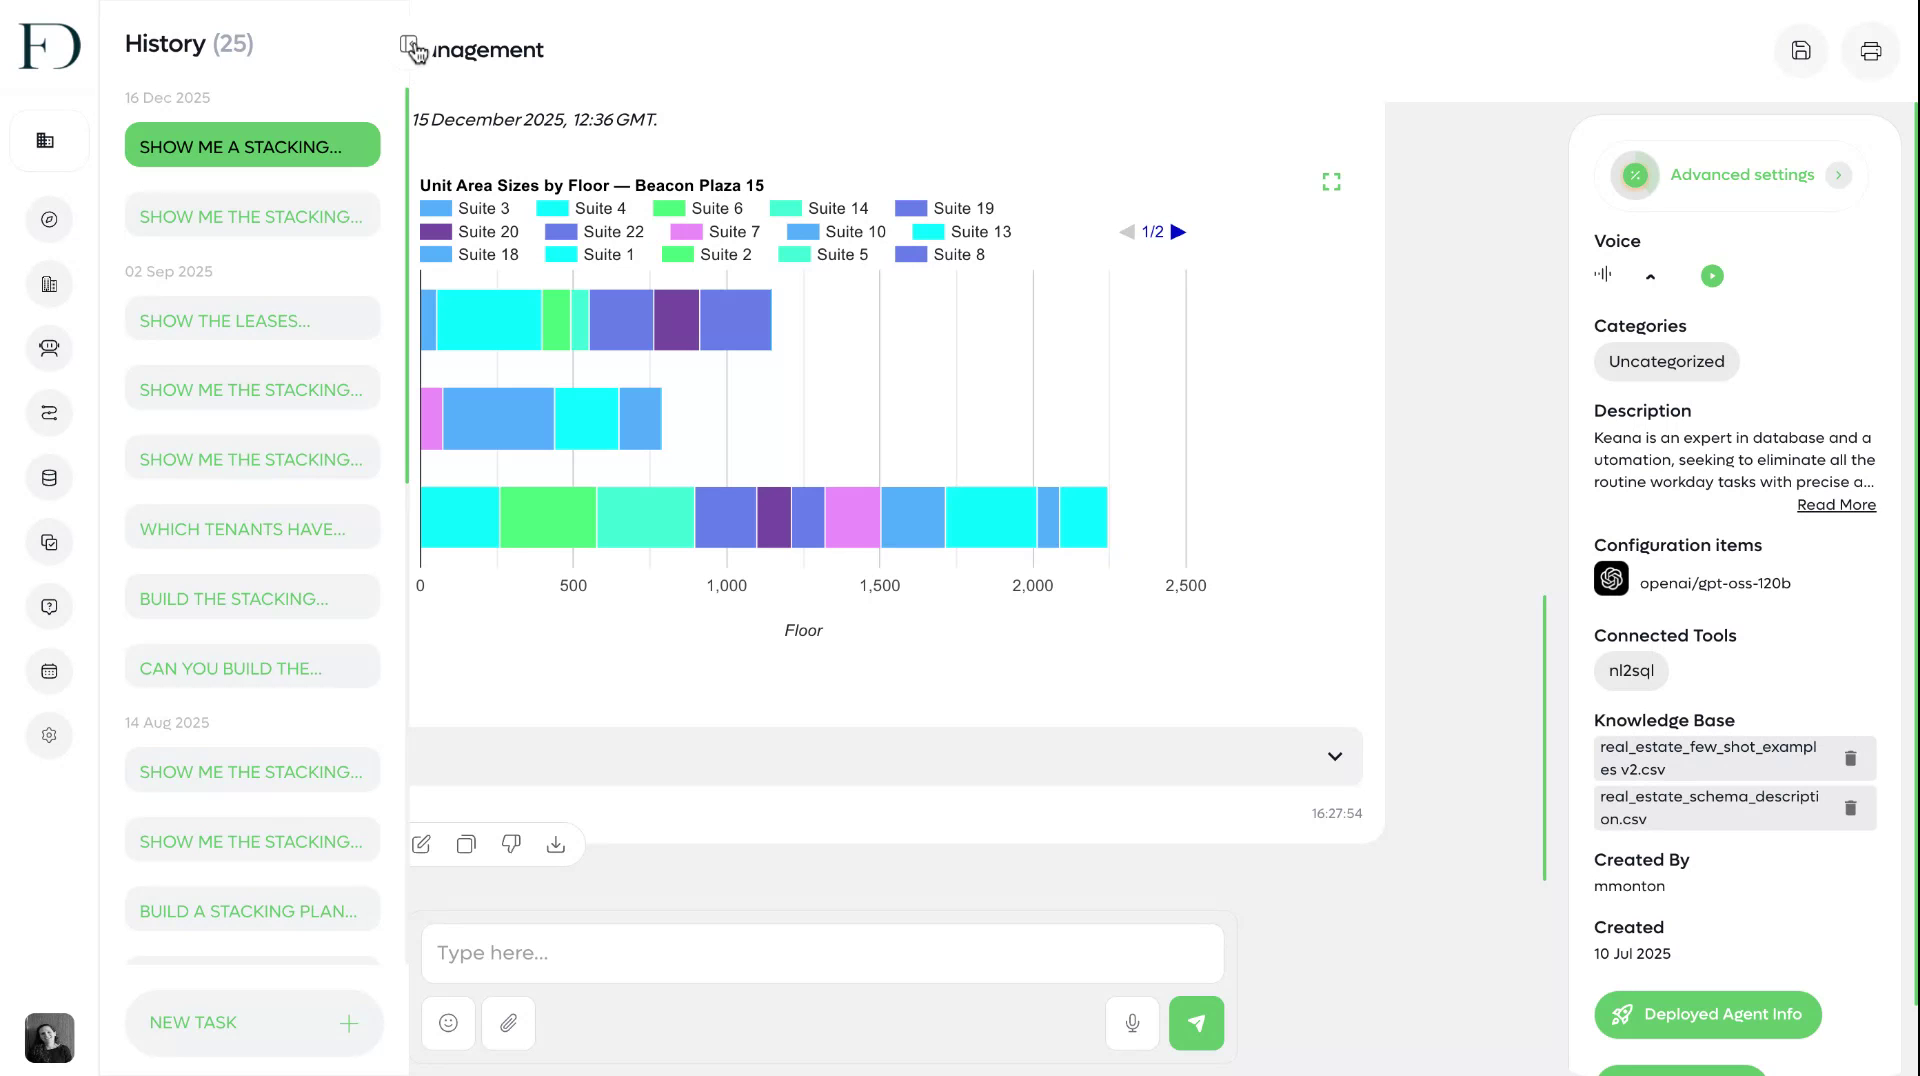Viewport: 1920px width, 1076px height.
Task: Go to previous legend page
Action: pyautogui.click(x=1127, y=232)
